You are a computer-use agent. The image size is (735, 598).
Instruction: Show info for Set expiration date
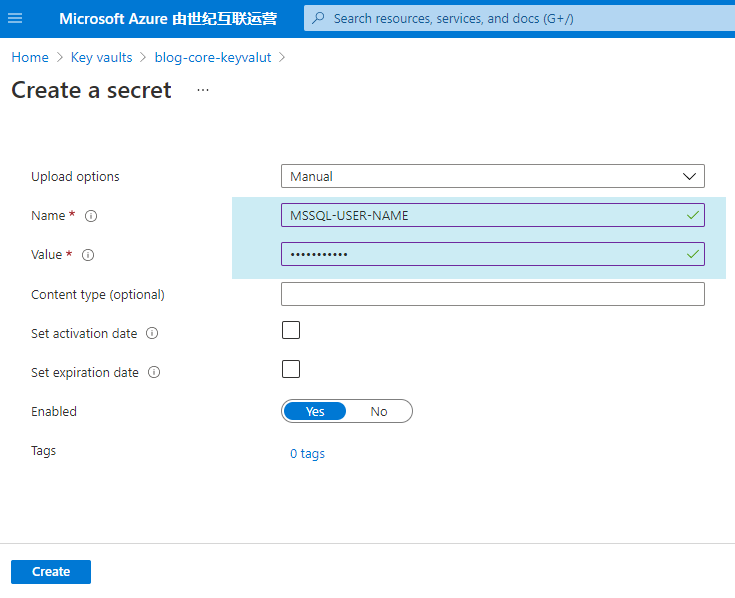154,372
